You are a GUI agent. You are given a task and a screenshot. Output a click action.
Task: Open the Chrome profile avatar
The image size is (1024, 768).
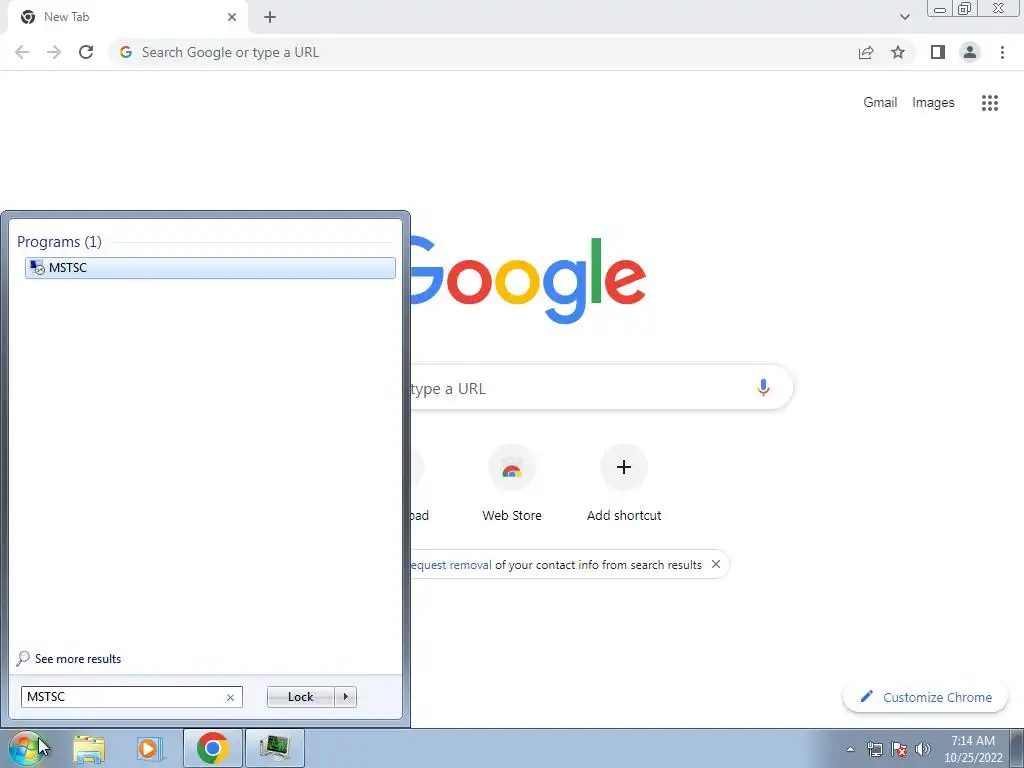[970, 52]
